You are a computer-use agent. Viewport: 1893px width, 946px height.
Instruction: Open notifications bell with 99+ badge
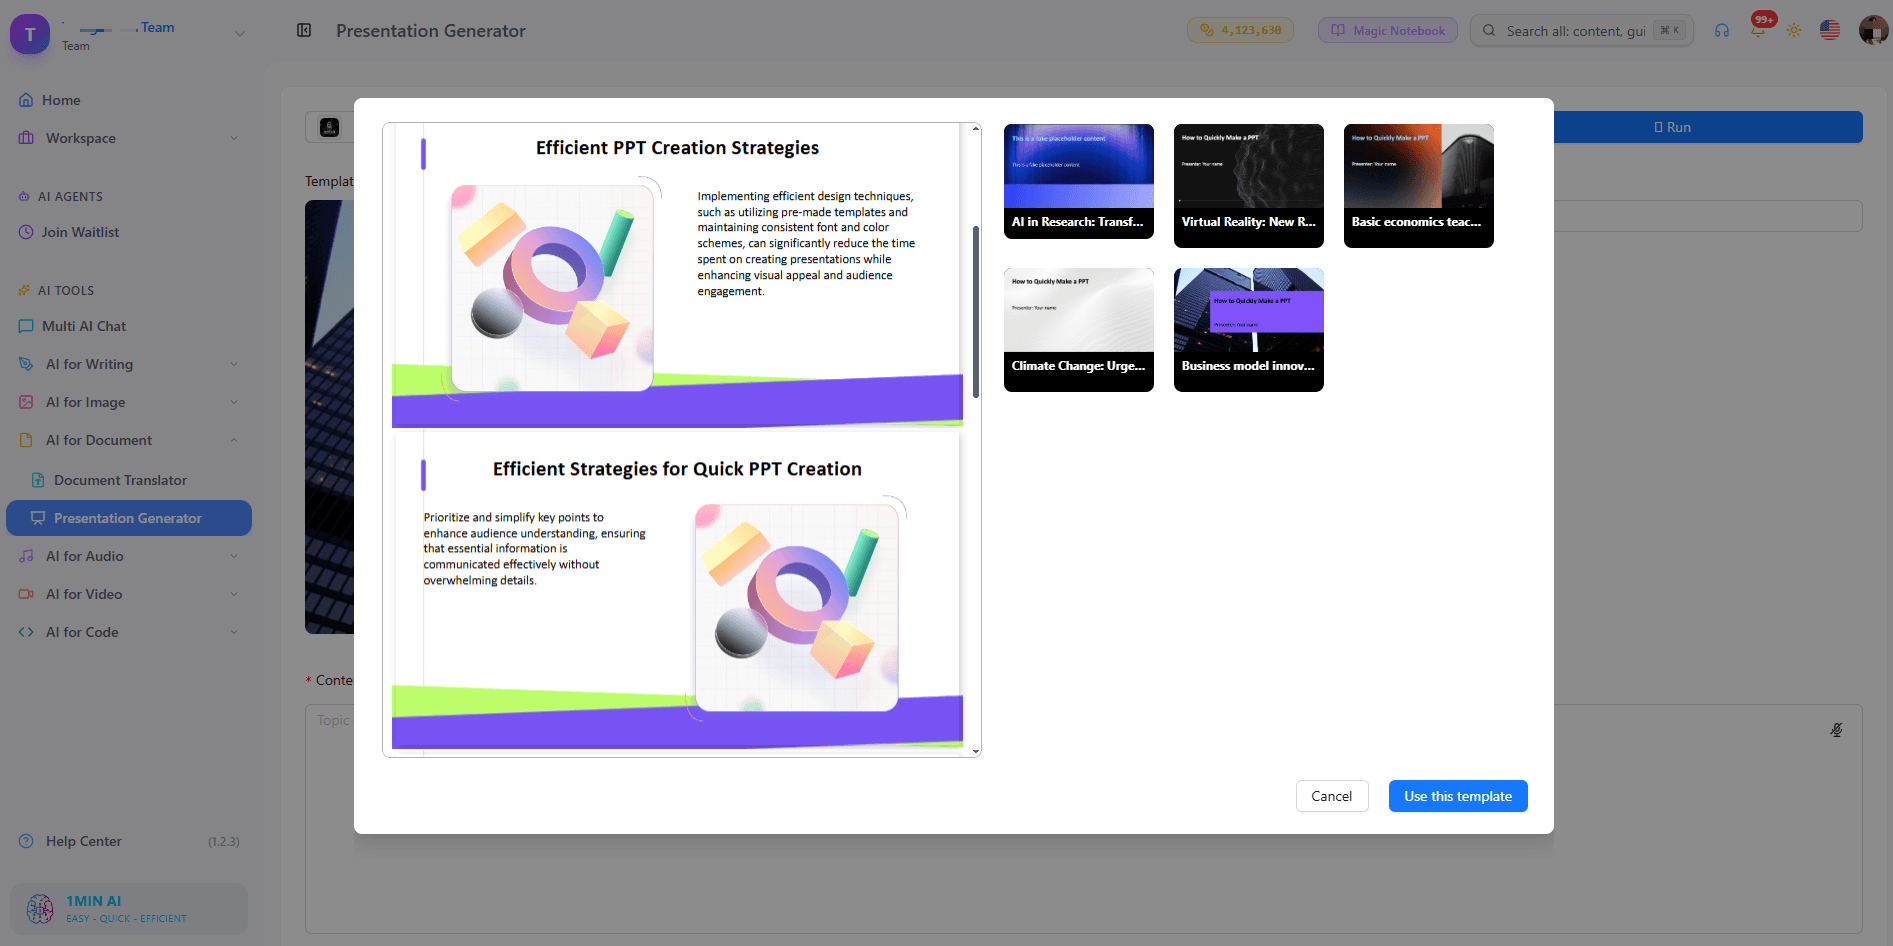1758,29
